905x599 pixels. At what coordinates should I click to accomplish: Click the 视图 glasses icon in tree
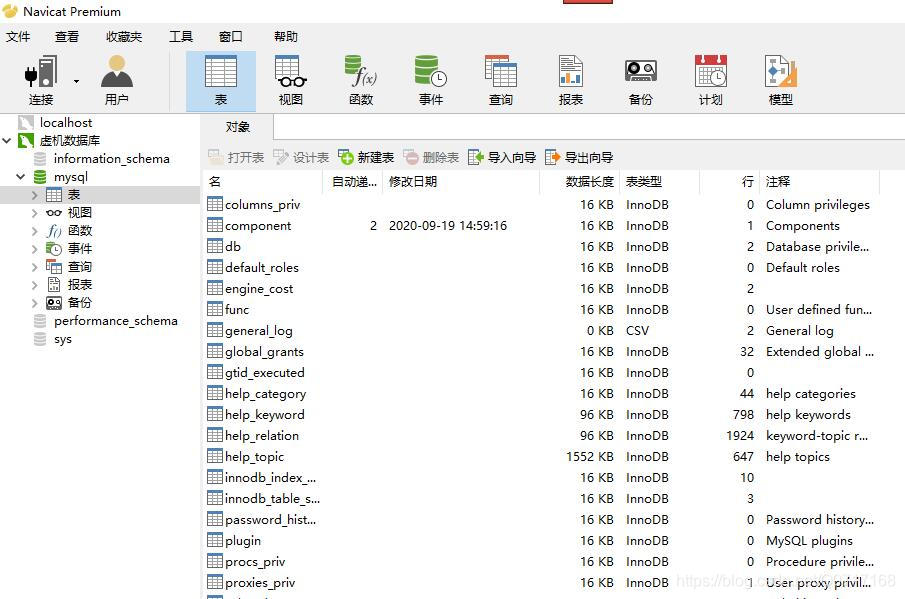click(54, 213)
